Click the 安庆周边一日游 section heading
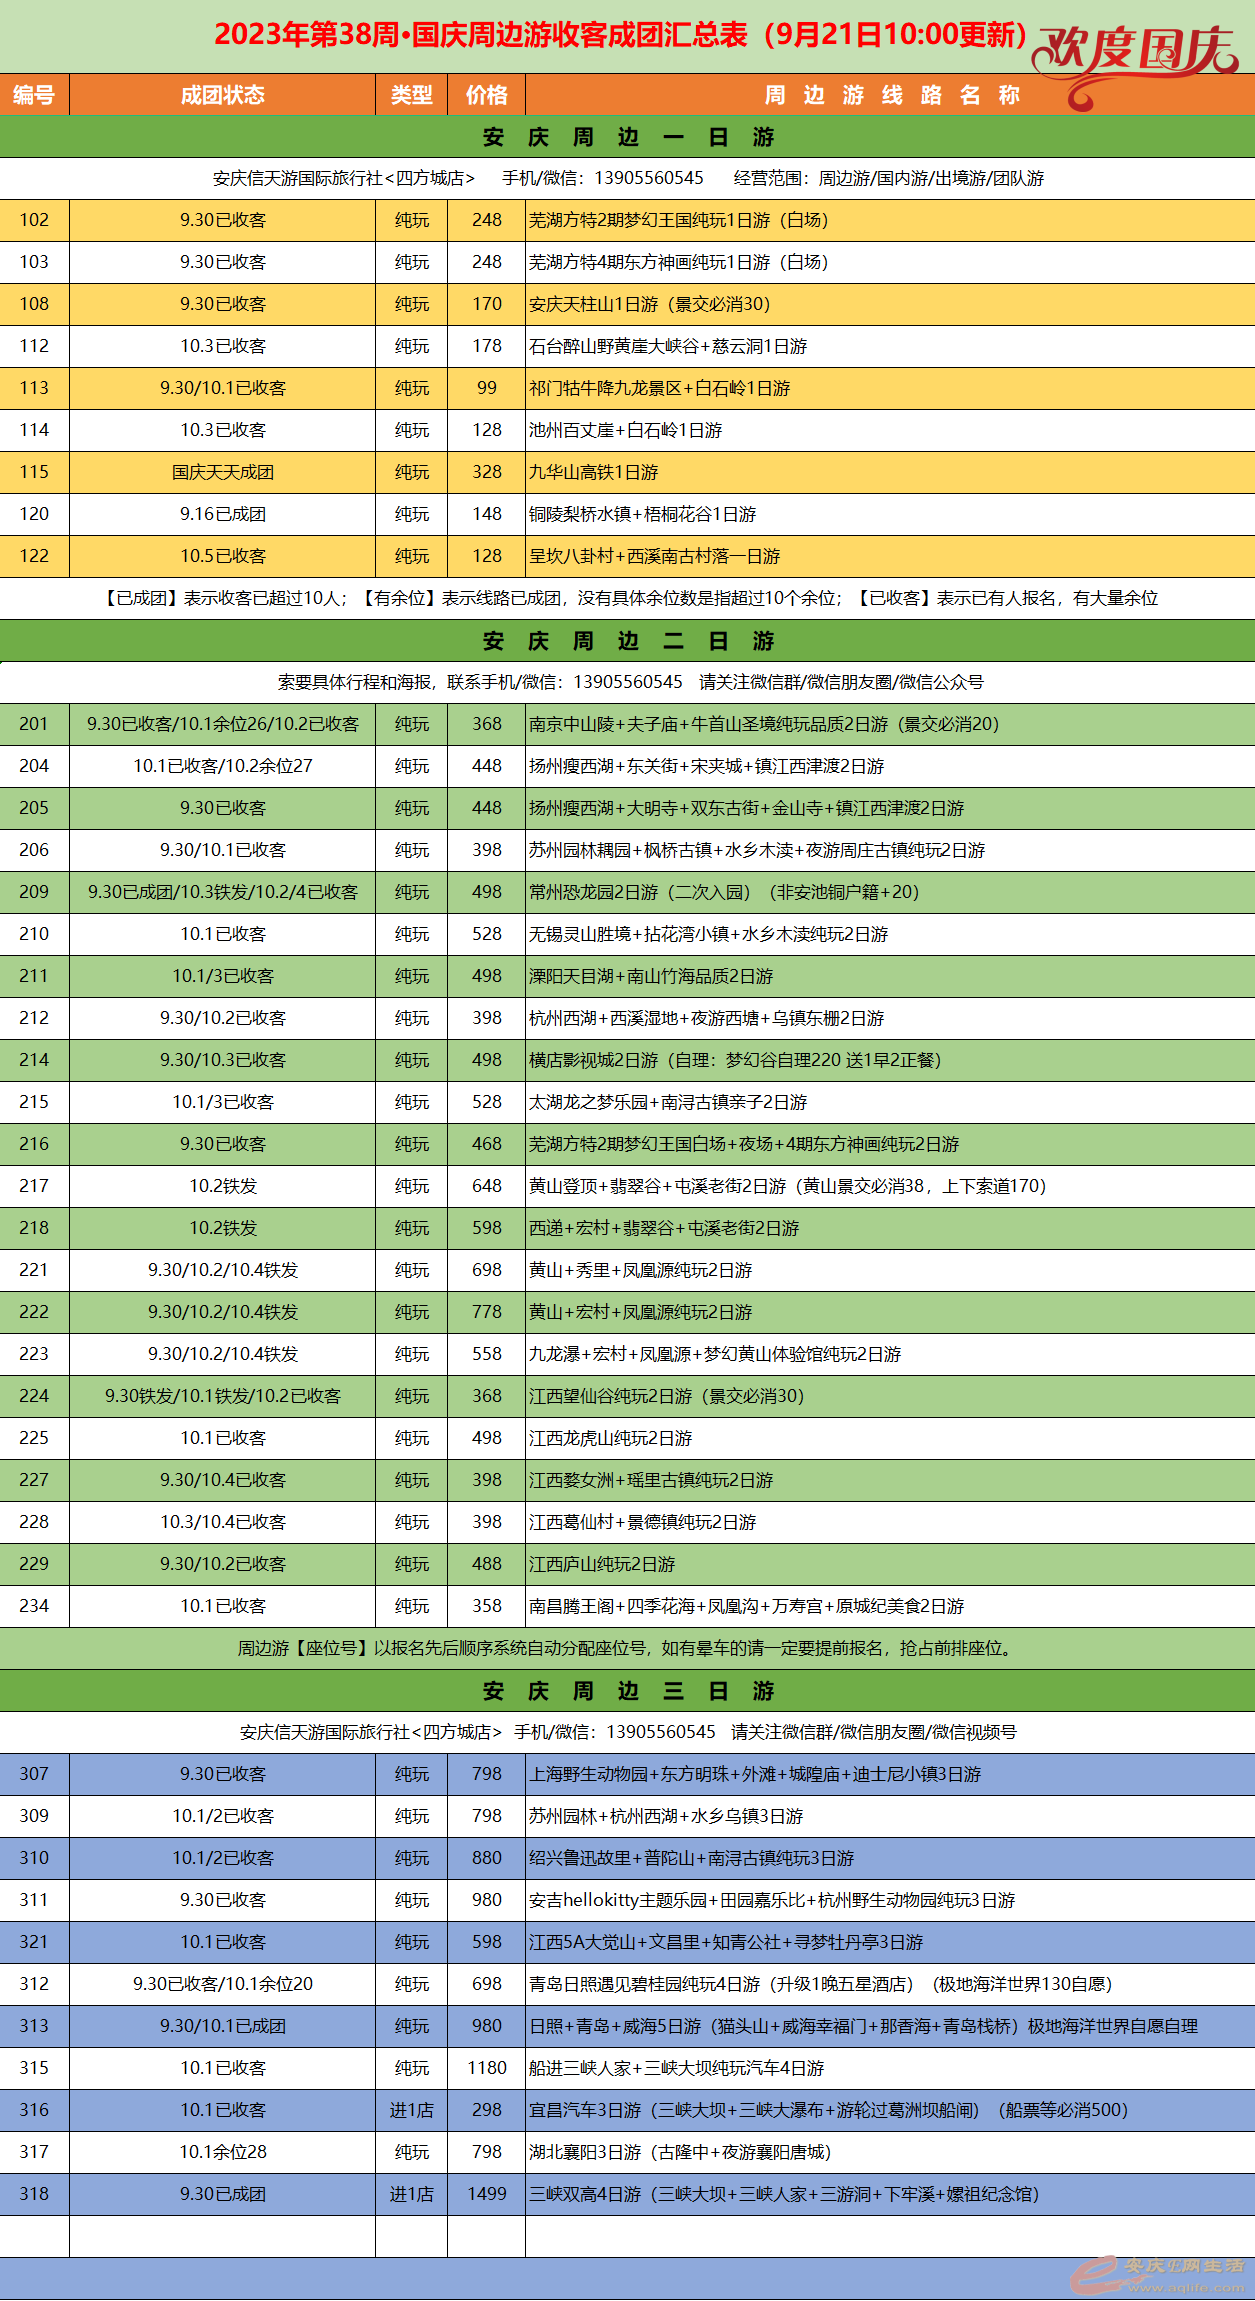 click(x=627, y=137)
